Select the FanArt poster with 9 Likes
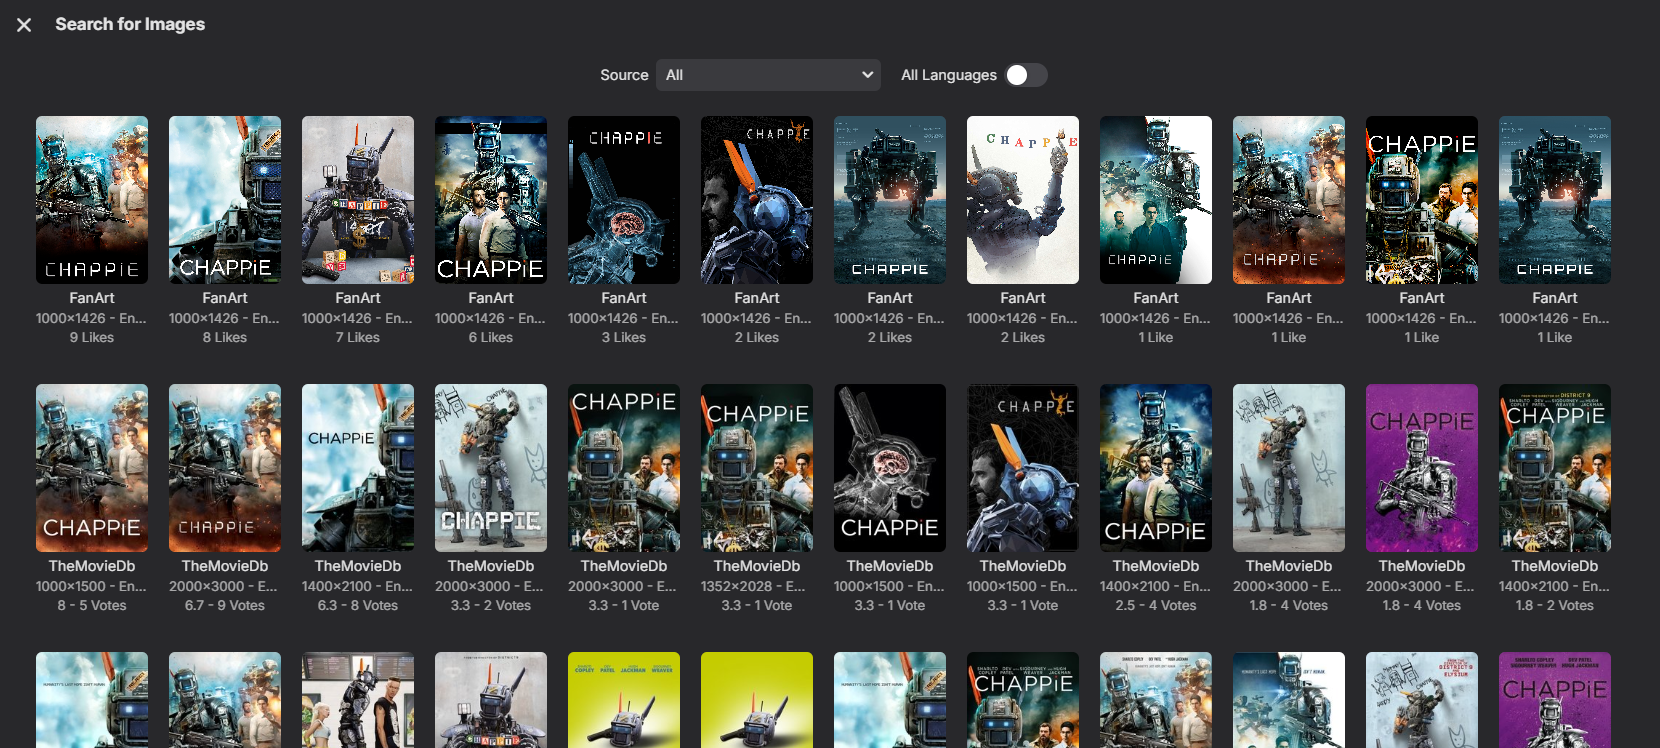 (92, 200)
